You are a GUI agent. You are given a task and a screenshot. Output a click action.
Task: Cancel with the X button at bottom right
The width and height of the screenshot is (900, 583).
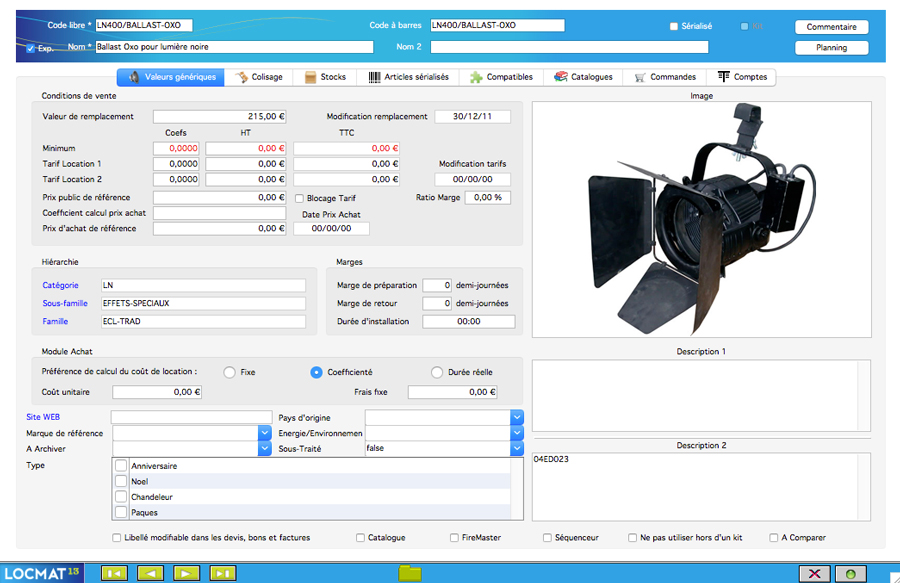click(814, 574)
